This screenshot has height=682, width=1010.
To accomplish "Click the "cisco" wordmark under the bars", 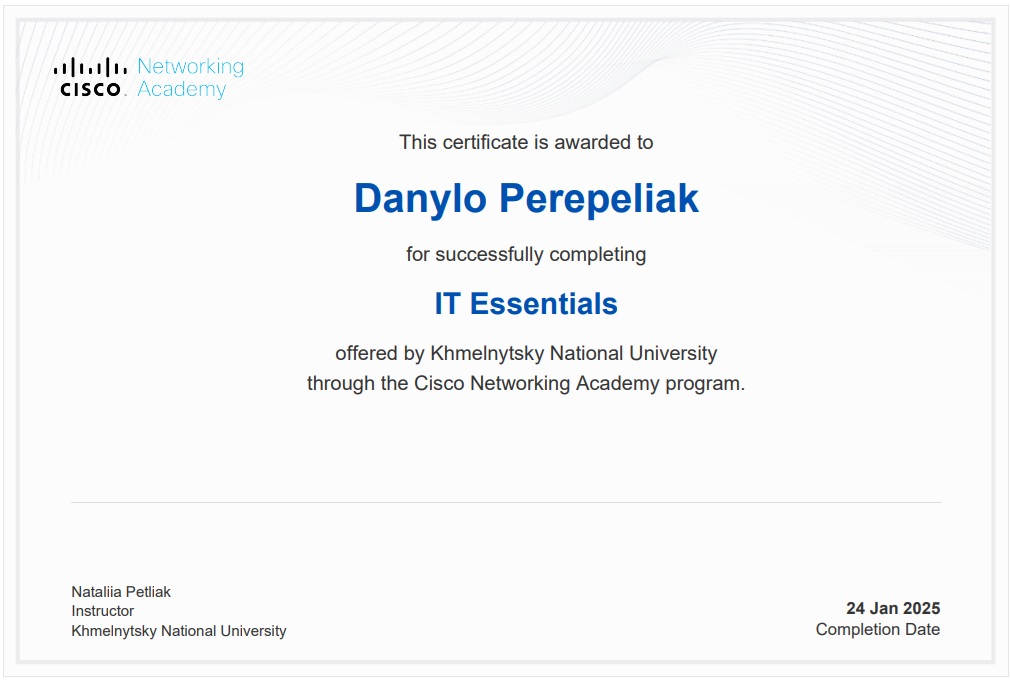I will [90, 90].
